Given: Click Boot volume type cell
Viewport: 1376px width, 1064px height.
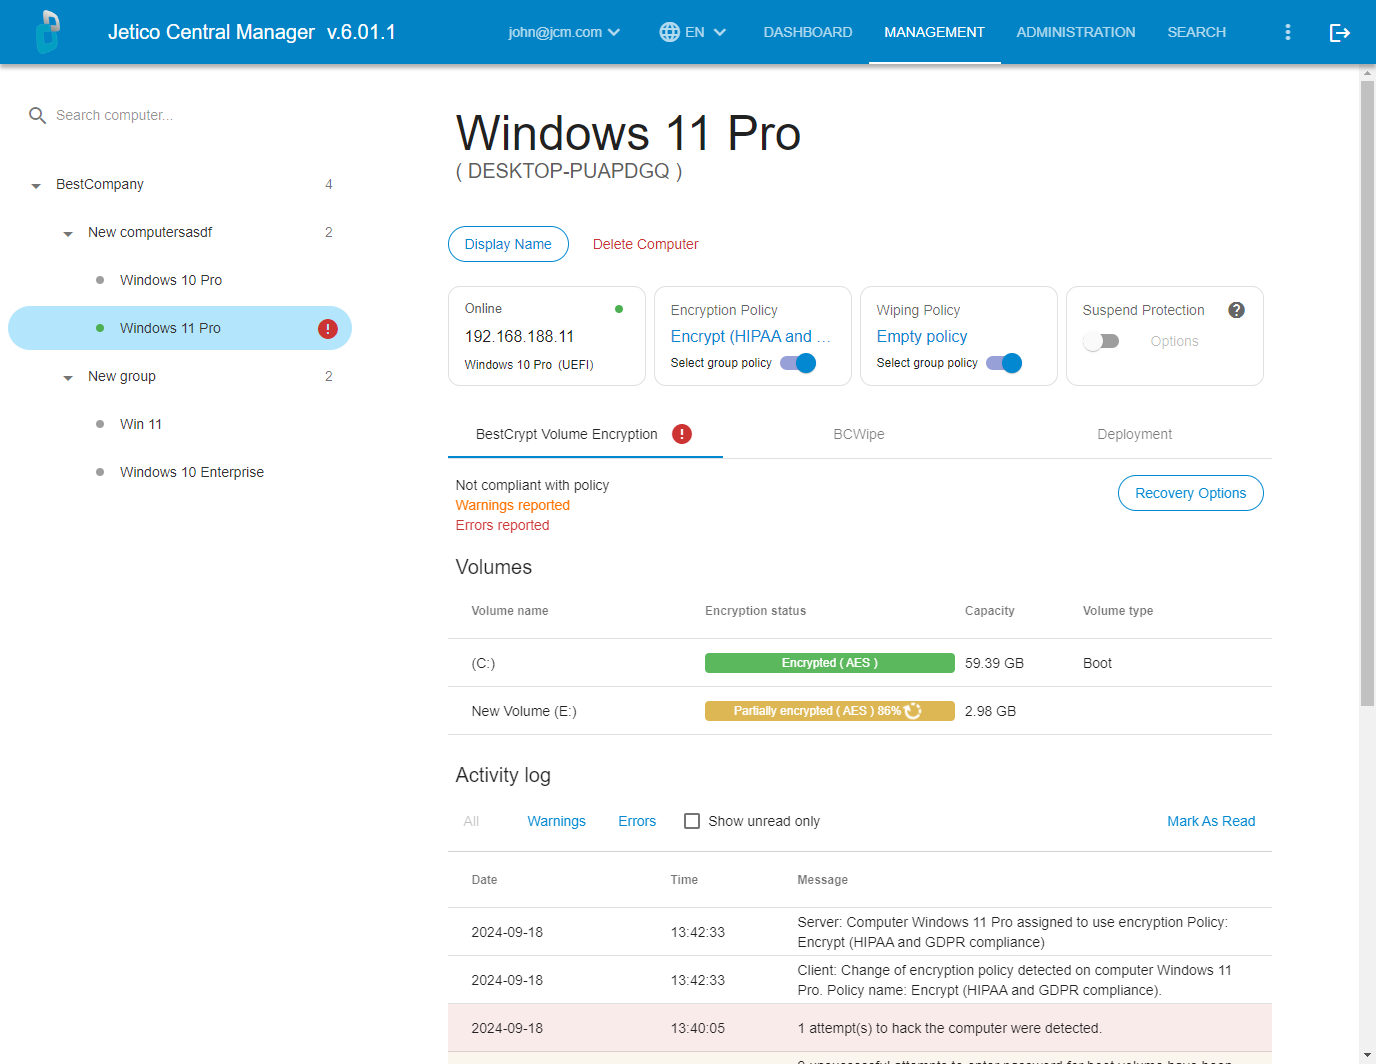Looking at the screenshot, I should [1097, 663].
